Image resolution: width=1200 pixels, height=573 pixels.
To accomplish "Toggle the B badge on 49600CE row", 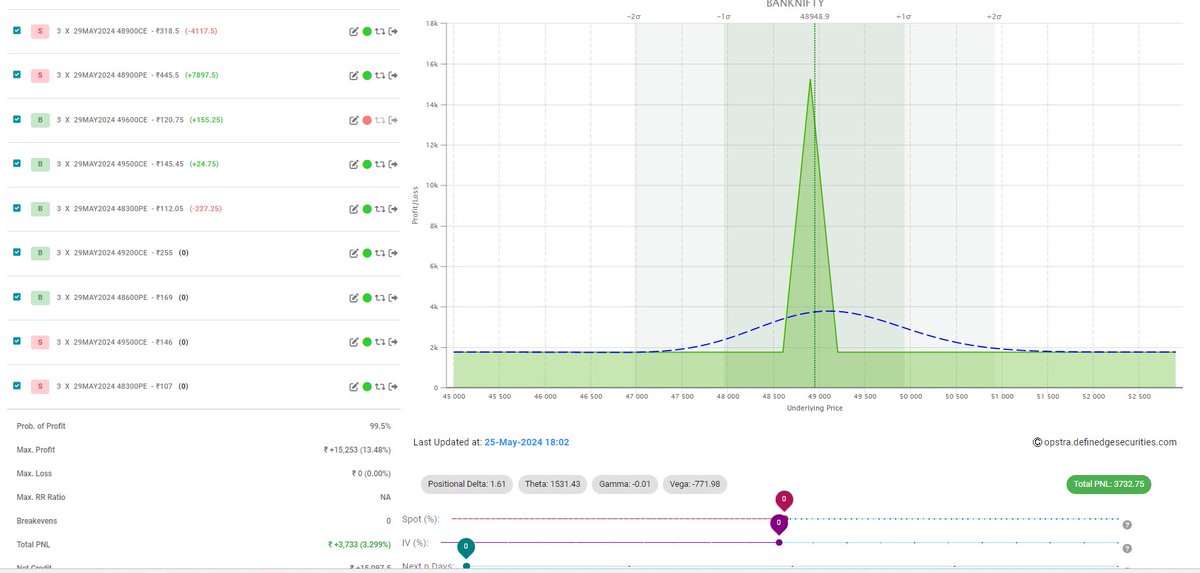I will 40,120.
